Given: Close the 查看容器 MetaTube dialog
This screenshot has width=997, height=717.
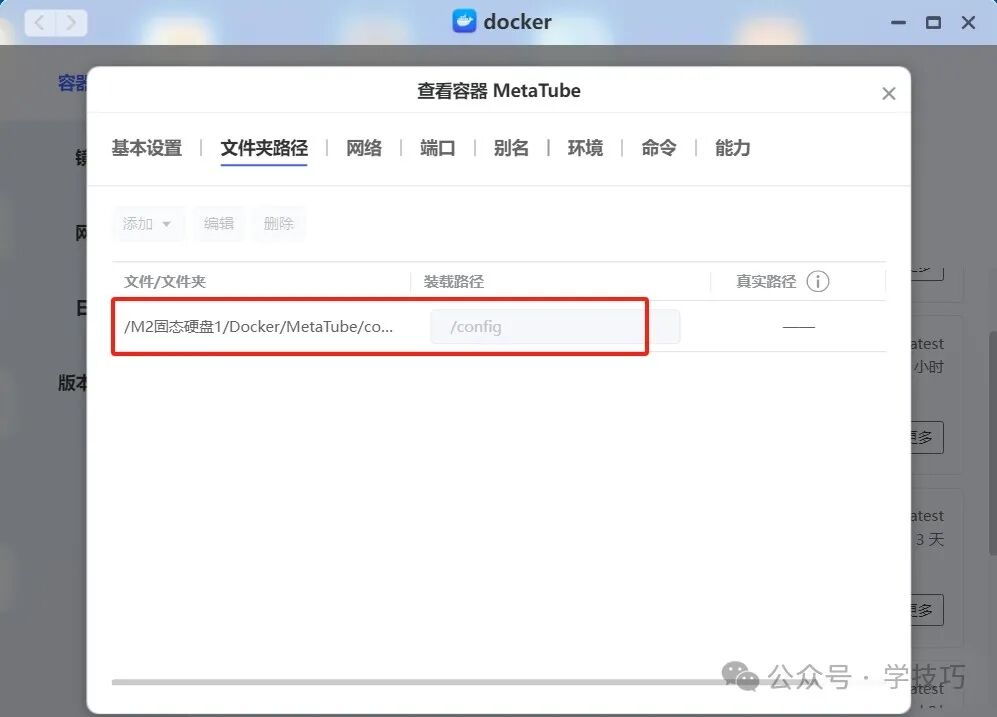Looking at the screenshot, I should (x=888, y=93).
